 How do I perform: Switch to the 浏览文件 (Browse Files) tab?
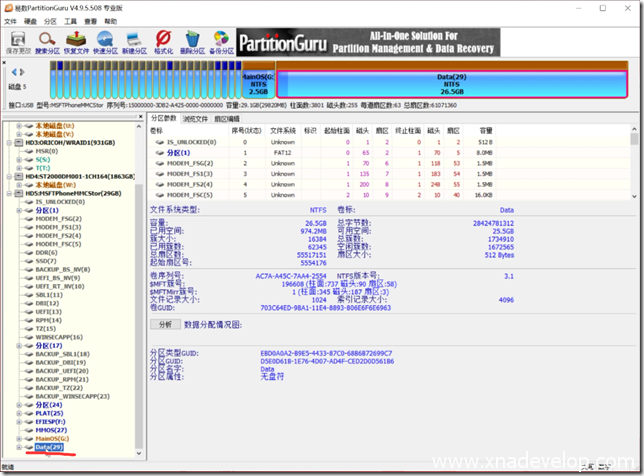194,118
